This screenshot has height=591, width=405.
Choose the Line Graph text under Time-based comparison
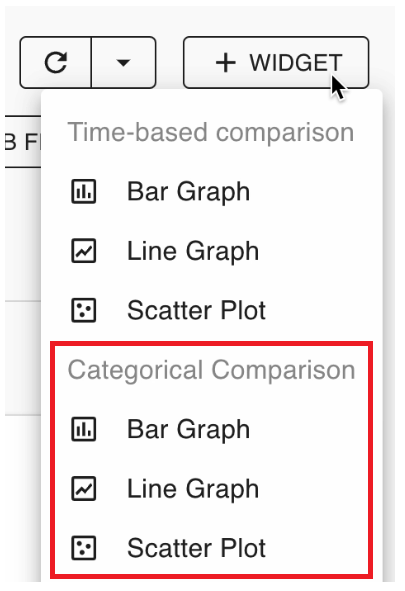click(193, 252)
